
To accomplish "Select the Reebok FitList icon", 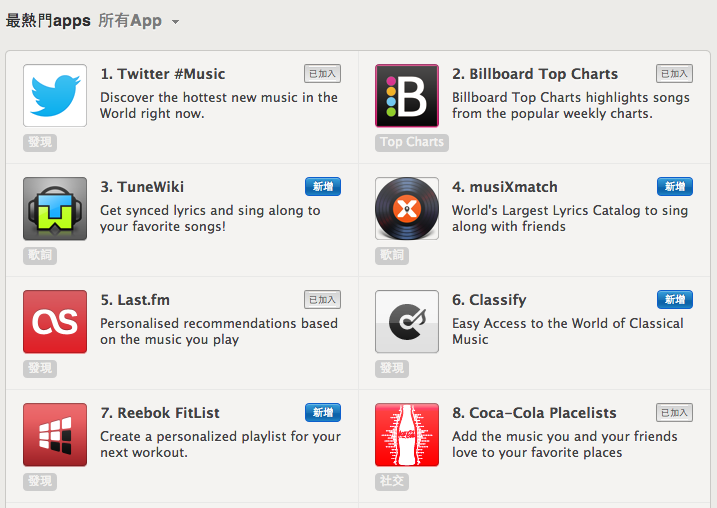I will coord(55,434).
